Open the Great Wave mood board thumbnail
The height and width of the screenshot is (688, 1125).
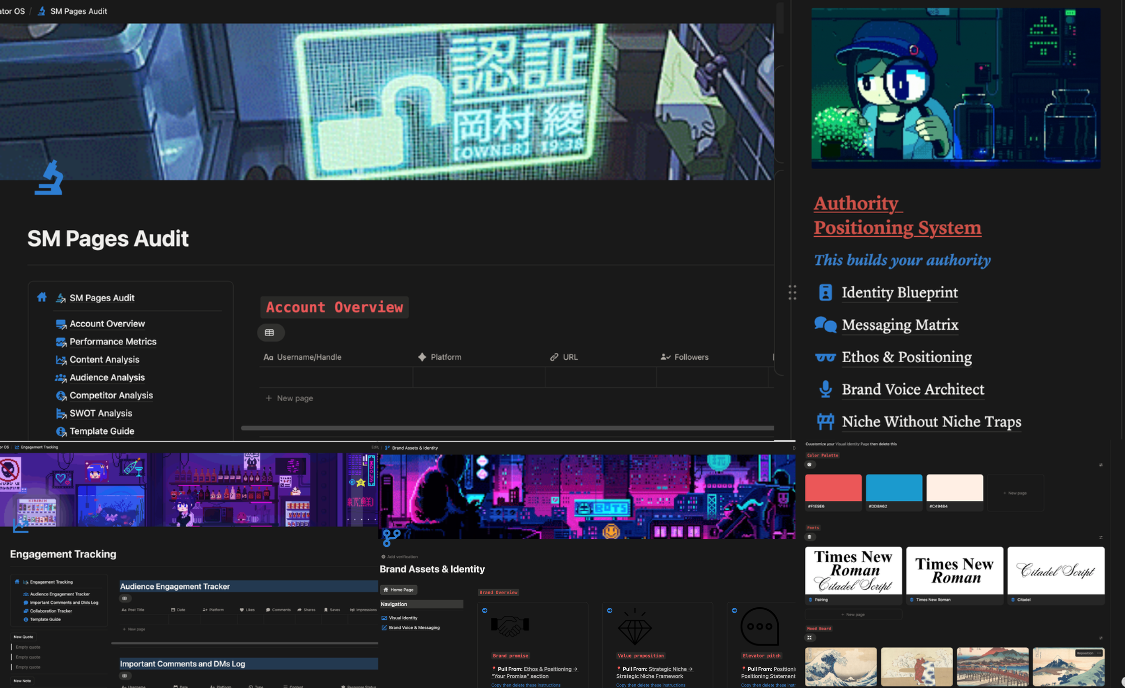pyautogui.click(x=840, y=666)
